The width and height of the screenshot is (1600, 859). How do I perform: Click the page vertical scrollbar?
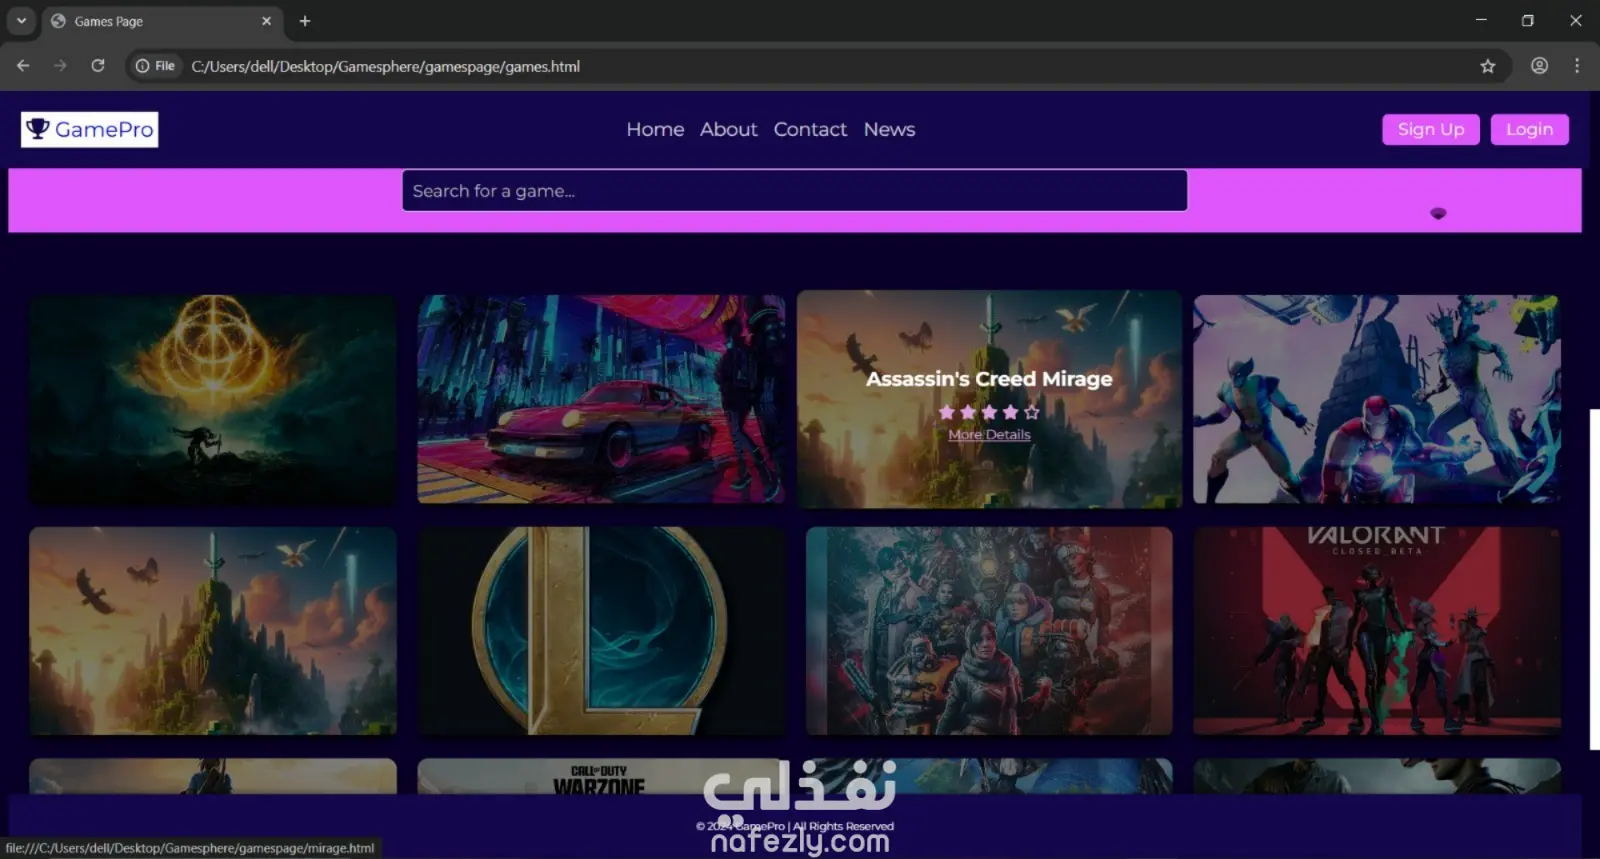[1594, 579]
